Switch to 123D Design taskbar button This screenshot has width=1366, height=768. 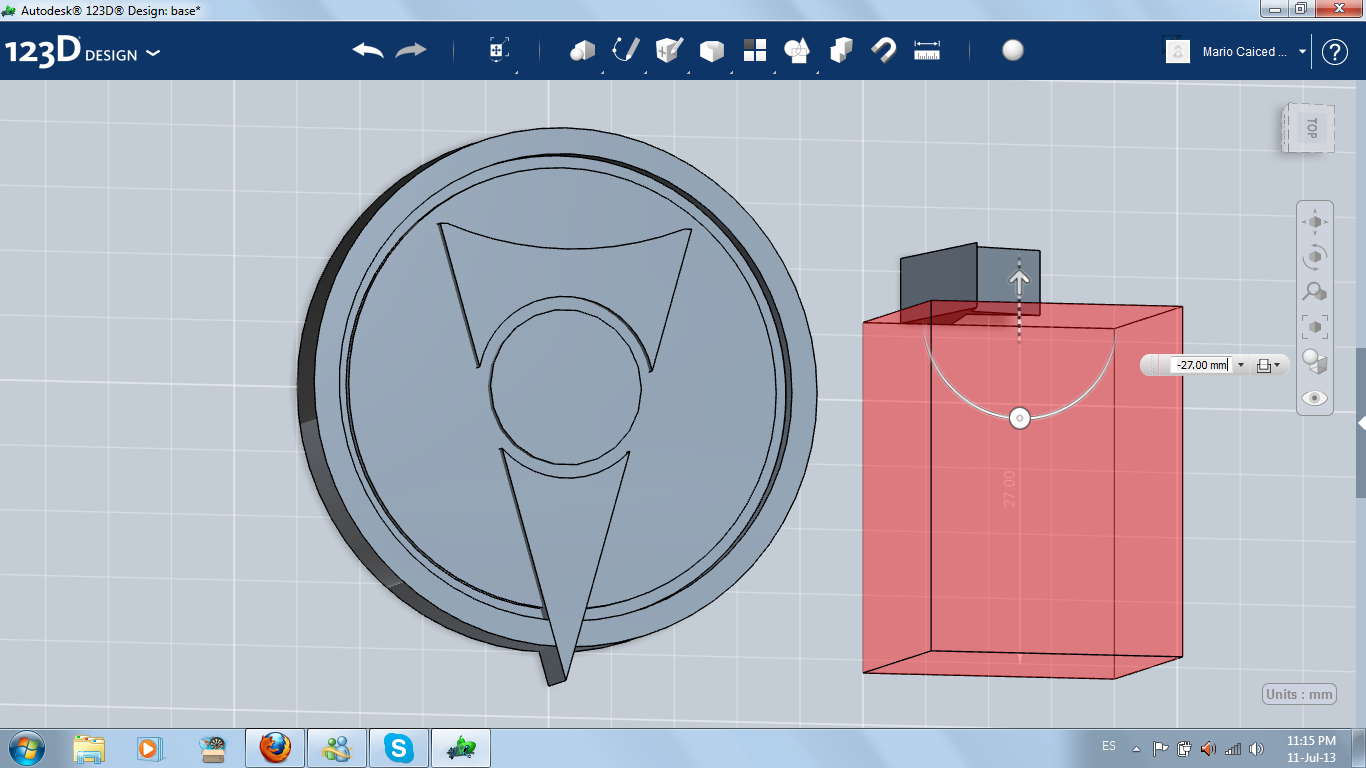click(461, 748)
